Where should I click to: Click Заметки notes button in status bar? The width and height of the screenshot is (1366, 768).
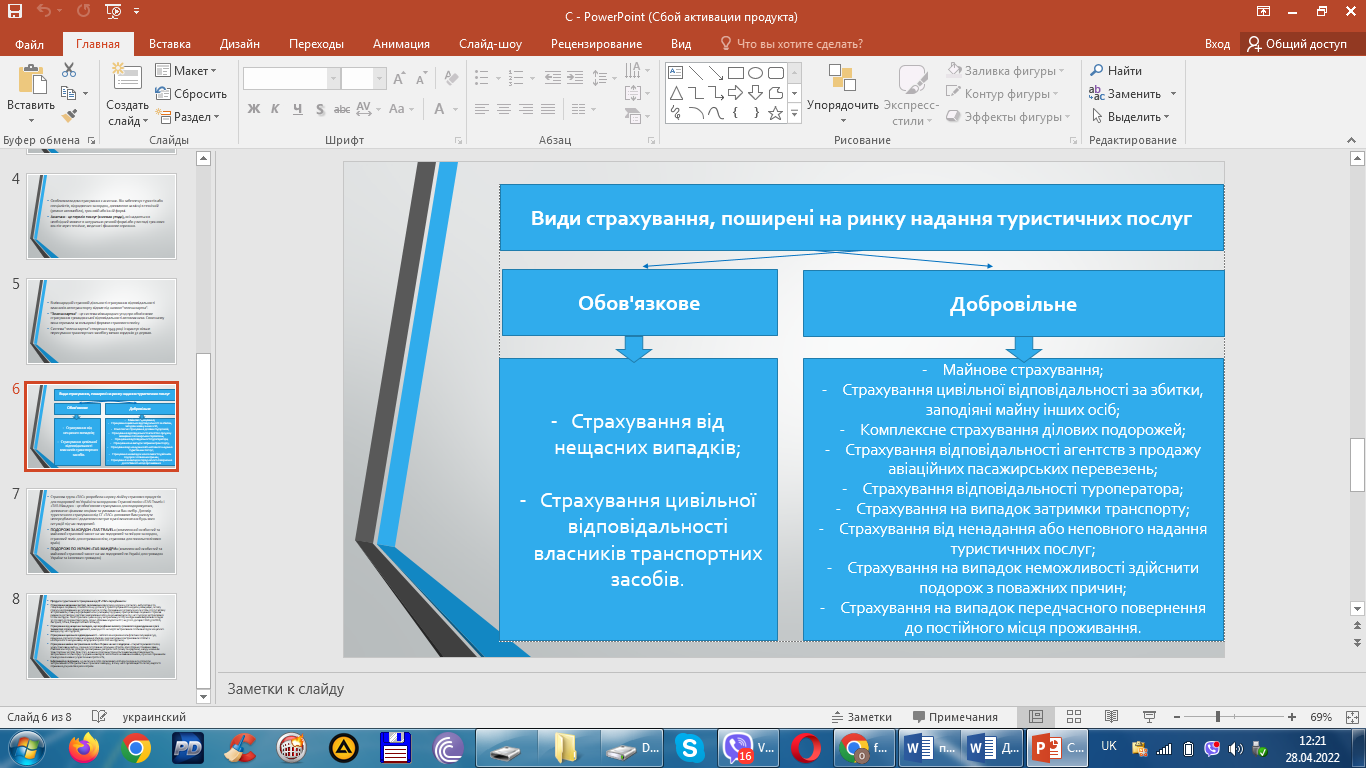[x=862, y=717]
